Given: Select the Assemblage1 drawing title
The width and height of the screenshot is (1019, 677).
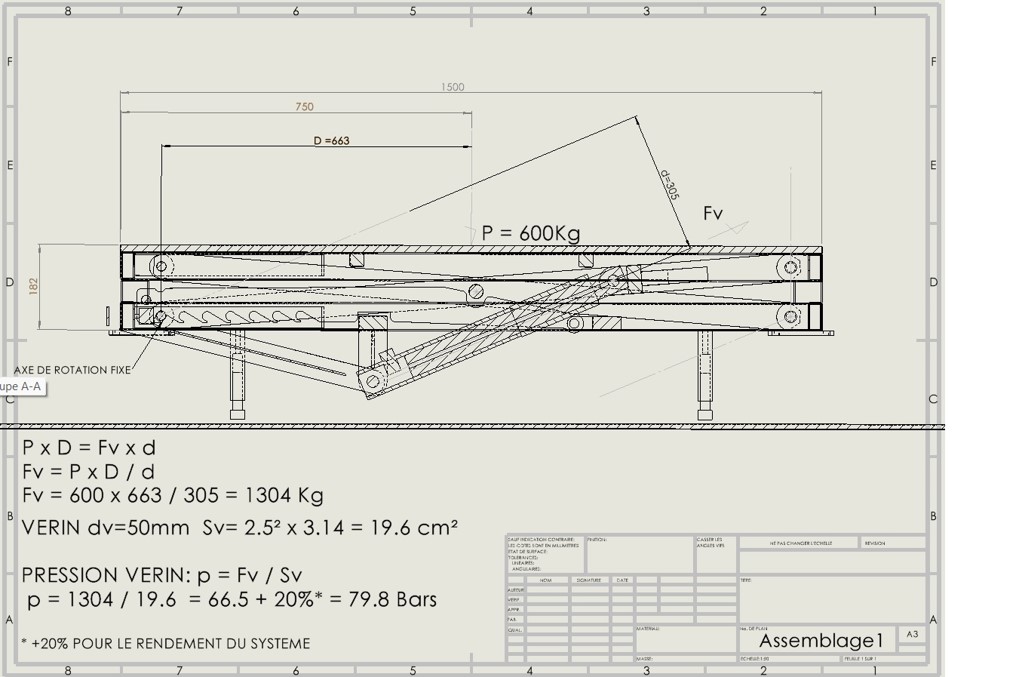Looking at the screenshot, I should coord(822,640).
